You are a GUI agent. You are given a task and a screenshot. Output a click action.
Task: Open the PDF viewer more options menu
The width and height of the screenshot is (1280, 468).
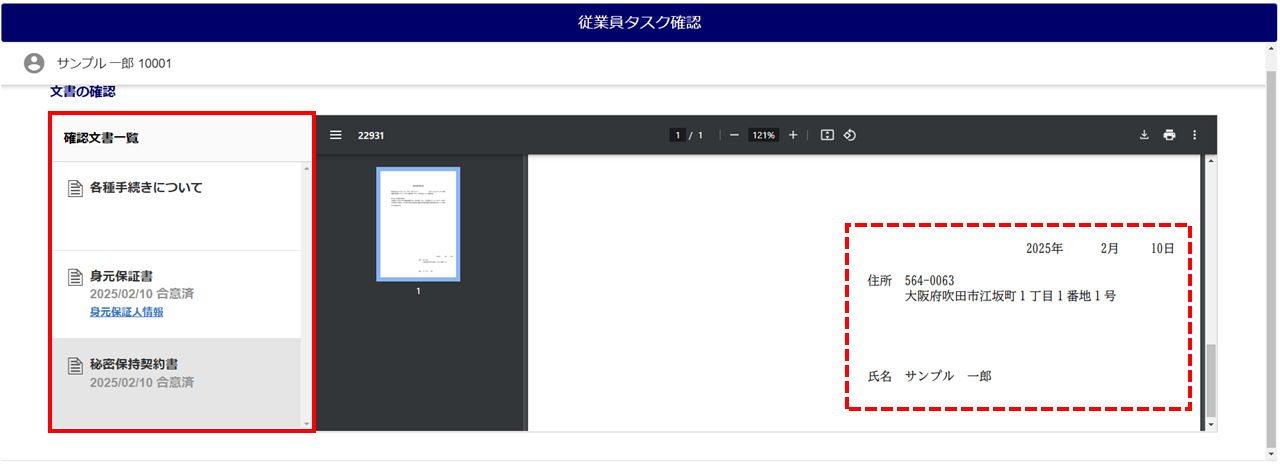[1194, 136]
